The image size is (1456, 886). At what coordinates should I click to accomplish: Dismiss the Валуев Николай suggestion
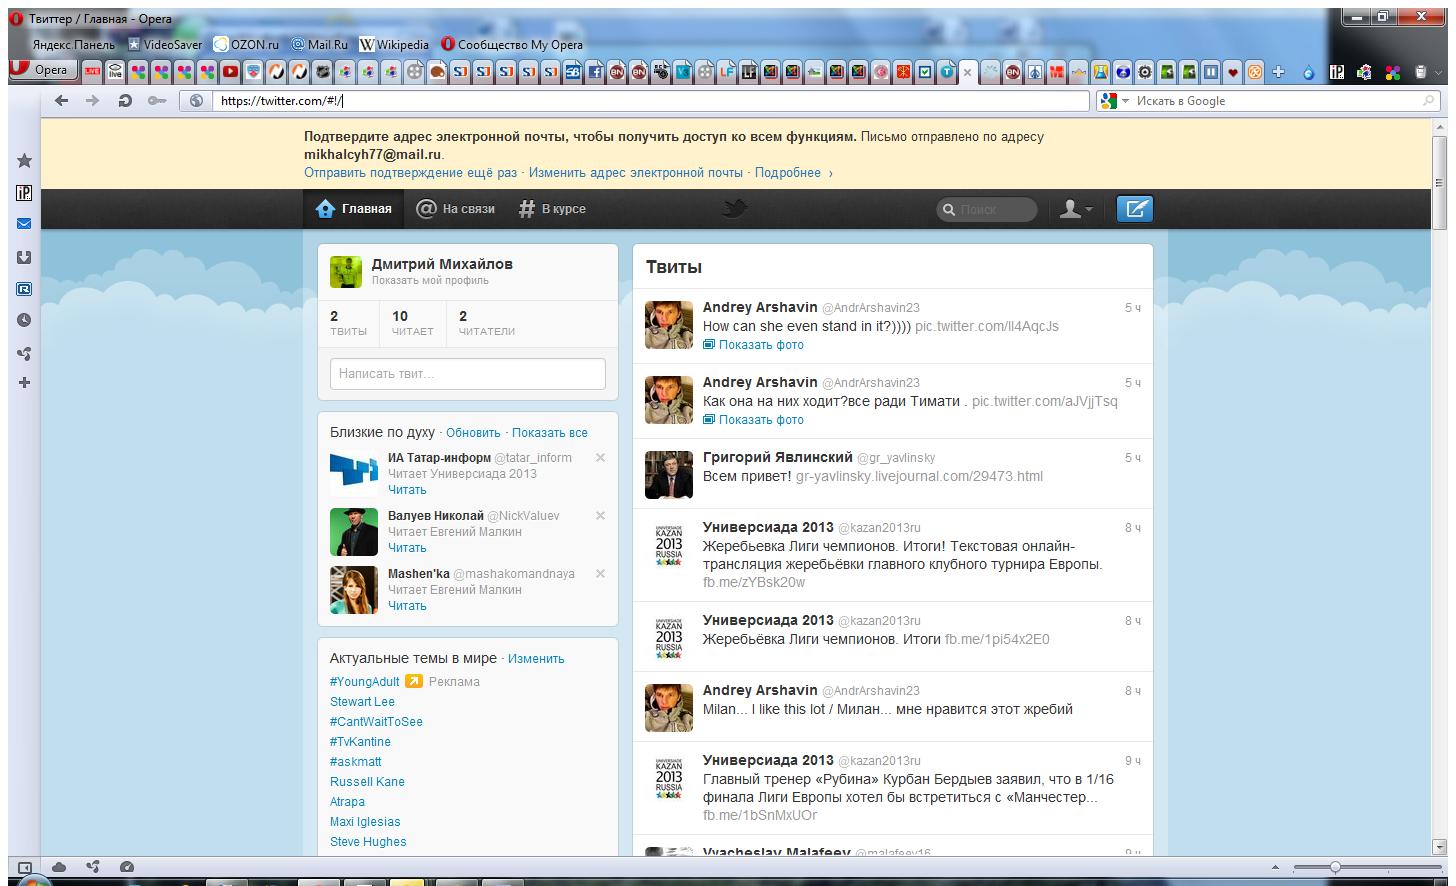pyautogui.click(x=600, y=516)
